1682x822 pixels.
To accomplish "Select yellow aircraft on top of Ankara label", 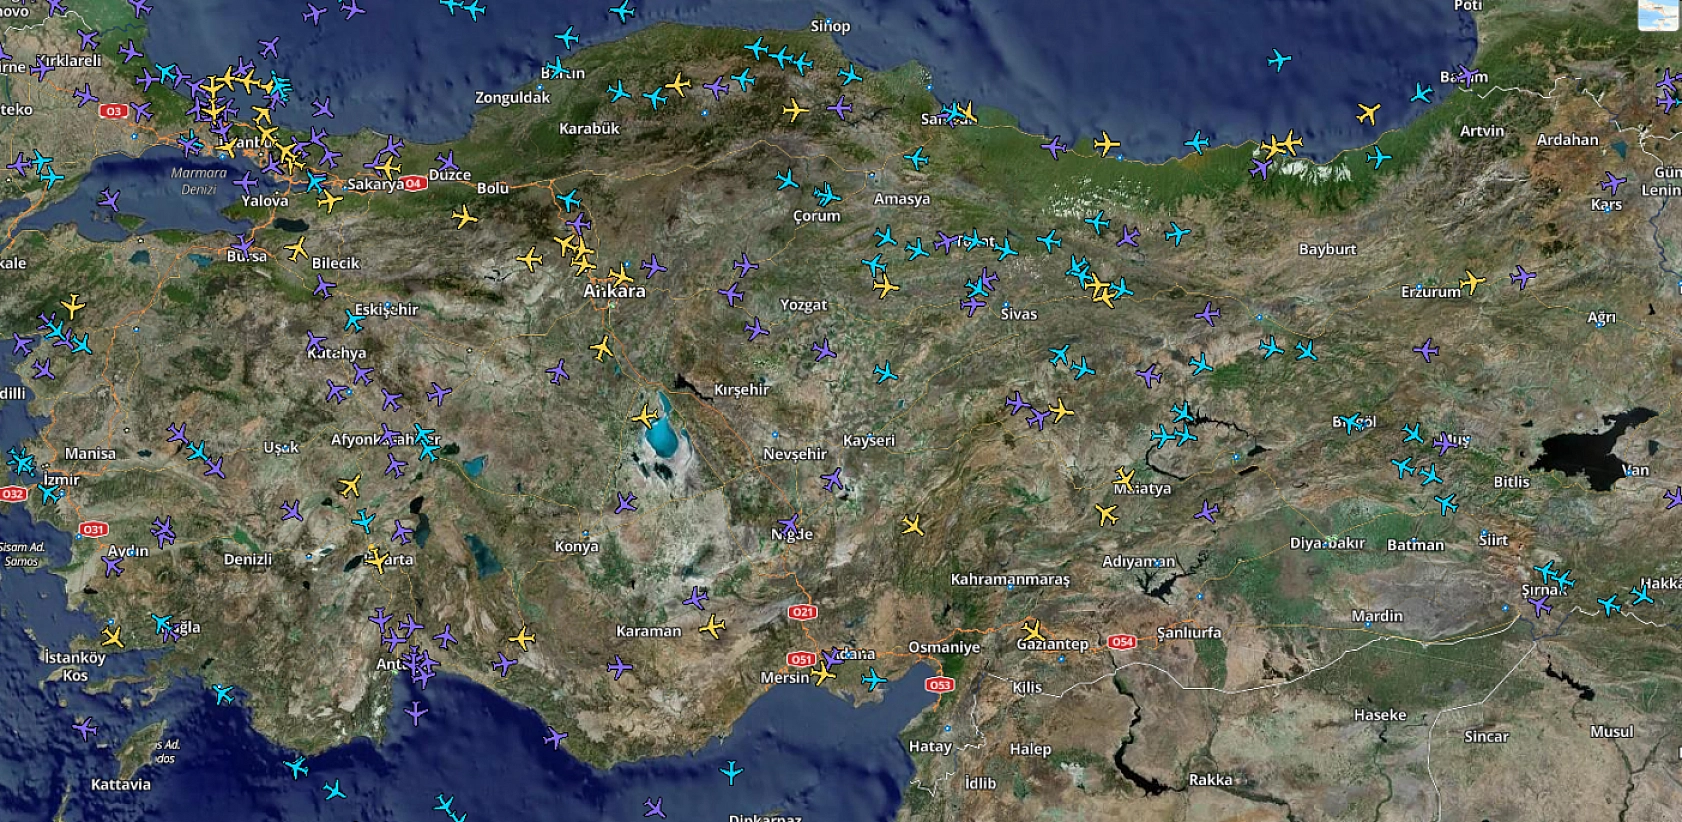I will pyautogui.click(x=620, y=277).
